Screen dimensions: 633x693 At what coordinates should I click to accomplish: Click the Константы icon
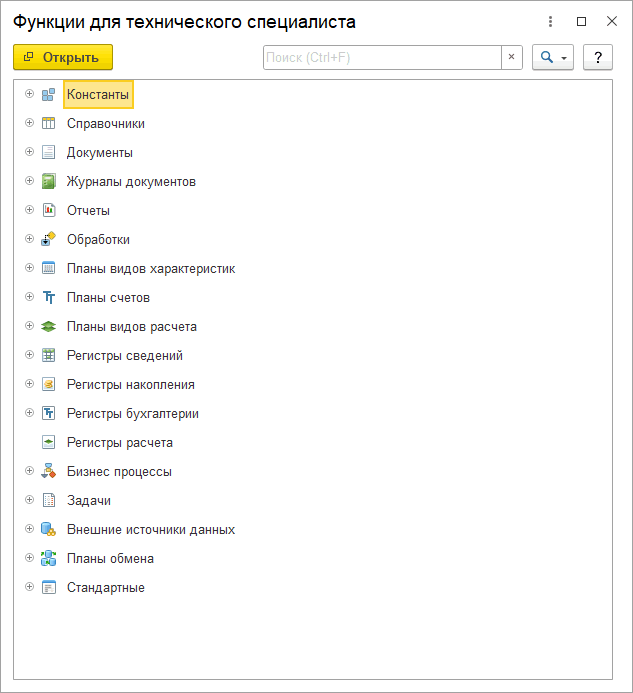(48, 94)
